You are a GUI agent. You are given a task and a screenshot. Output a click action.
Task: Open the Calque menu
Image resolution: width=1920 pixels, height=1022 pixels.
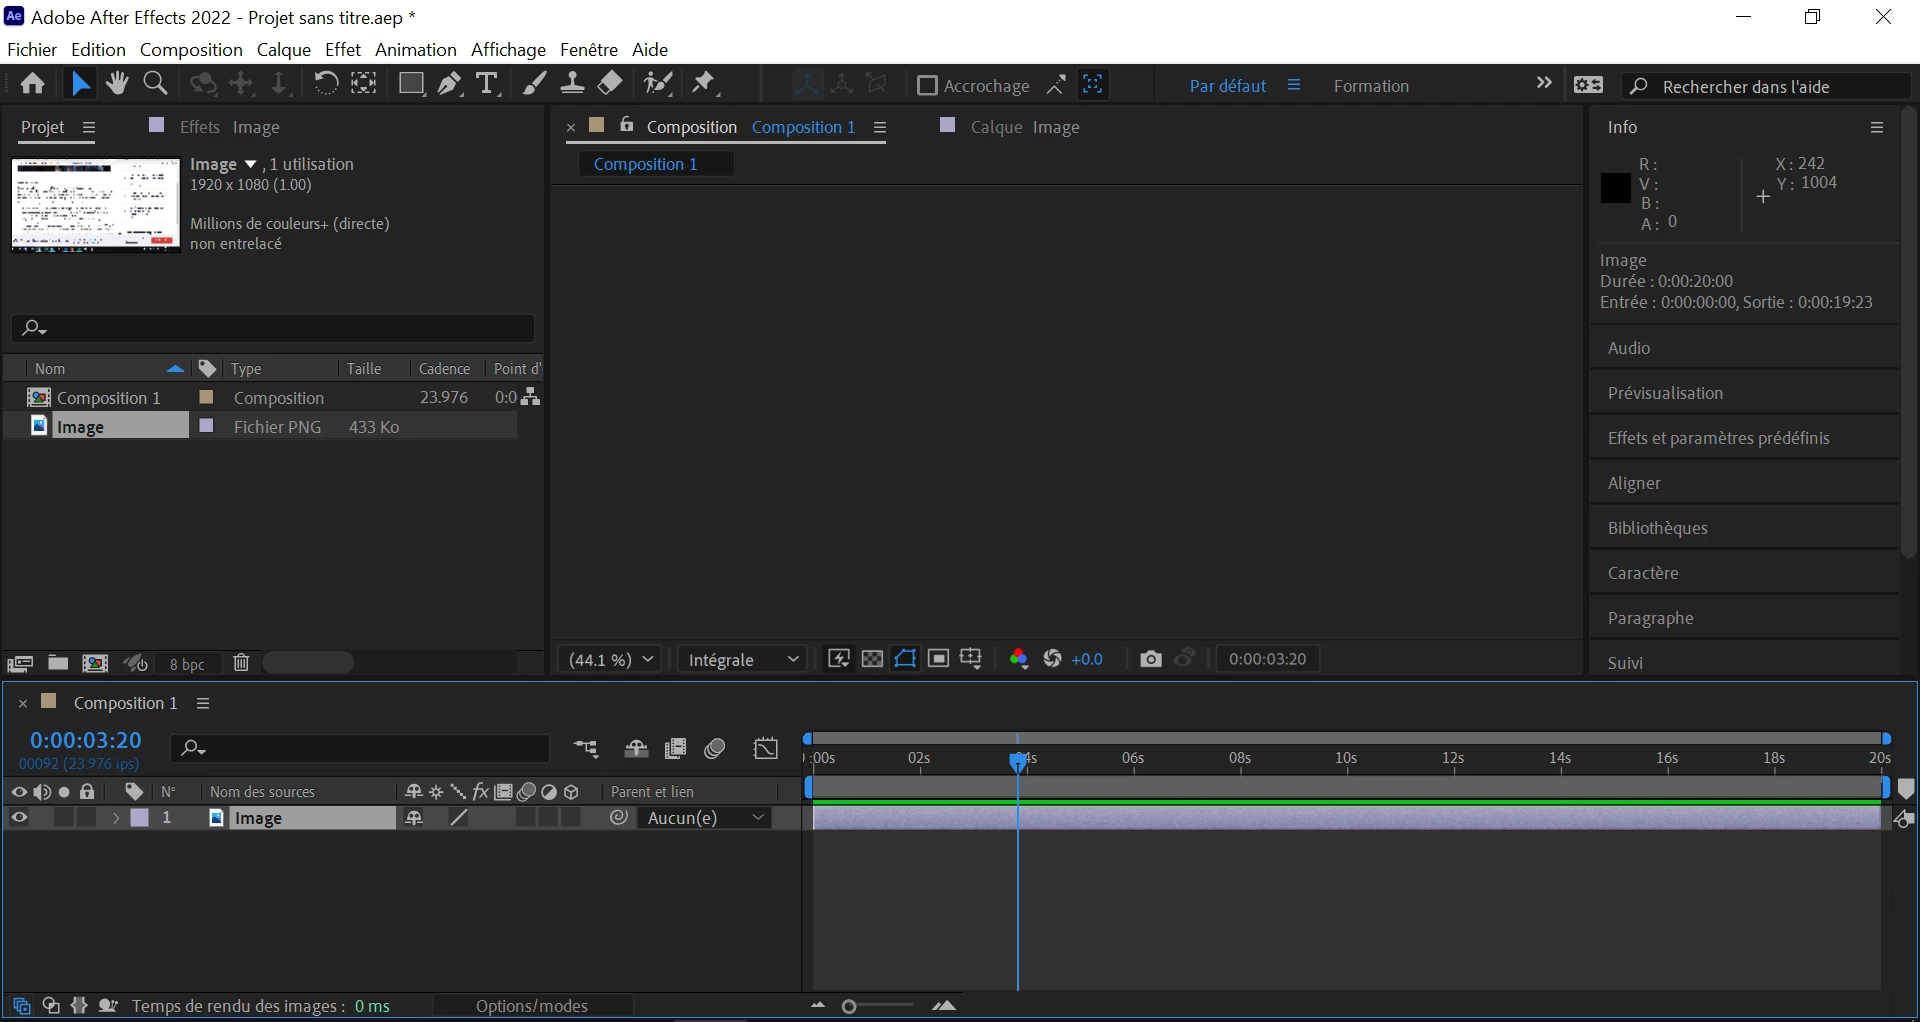click(284, 49)
